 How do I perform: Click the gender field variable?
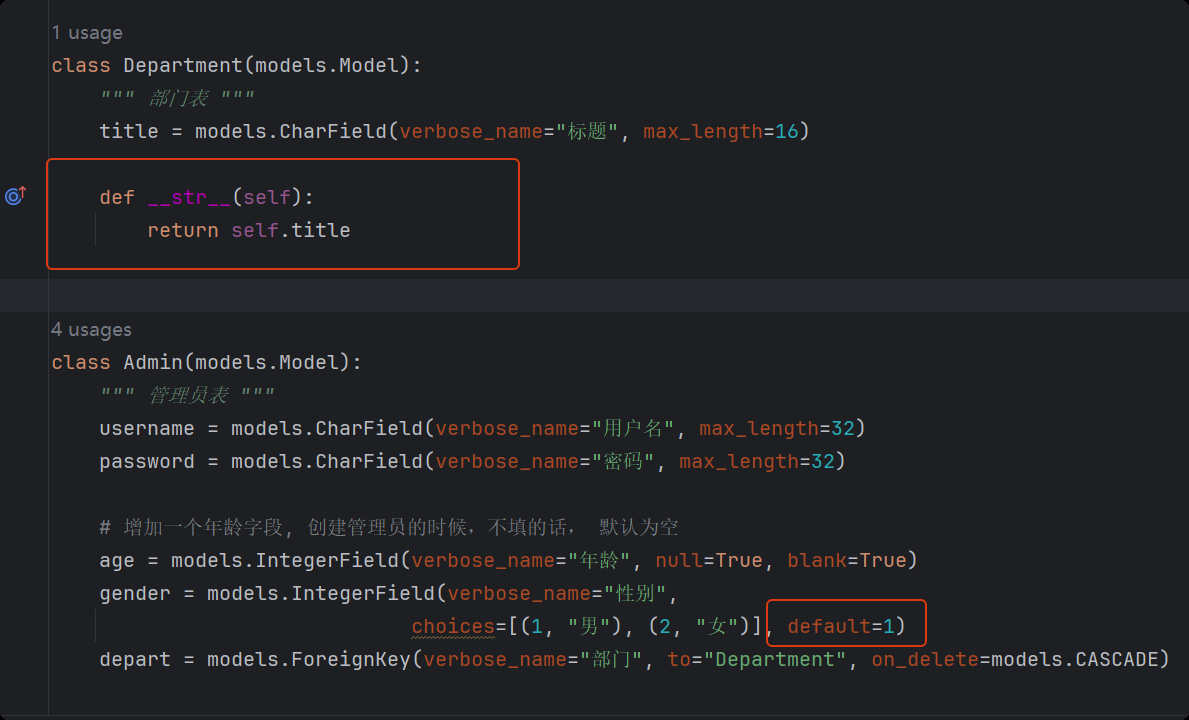pyautogui.click(x=135, y=593)
